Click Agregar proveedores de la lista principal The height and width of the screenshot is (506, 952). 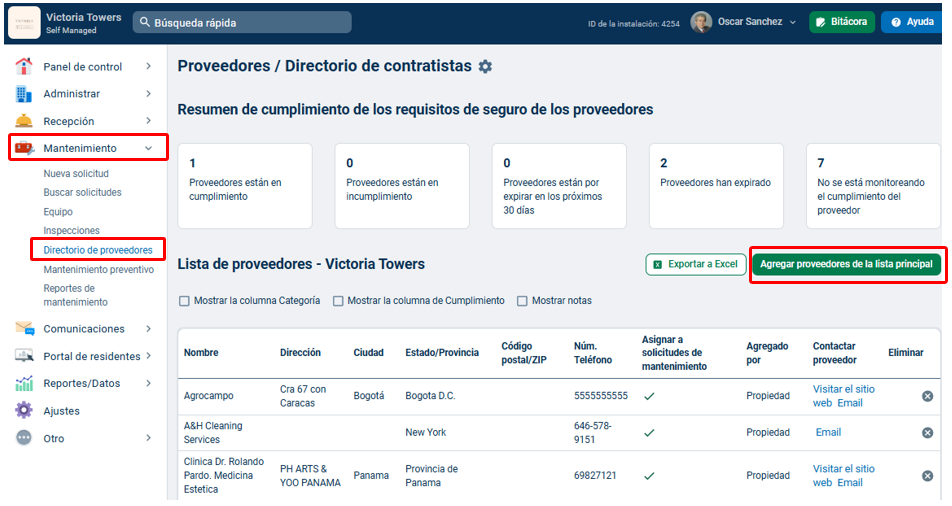point(846,264)
